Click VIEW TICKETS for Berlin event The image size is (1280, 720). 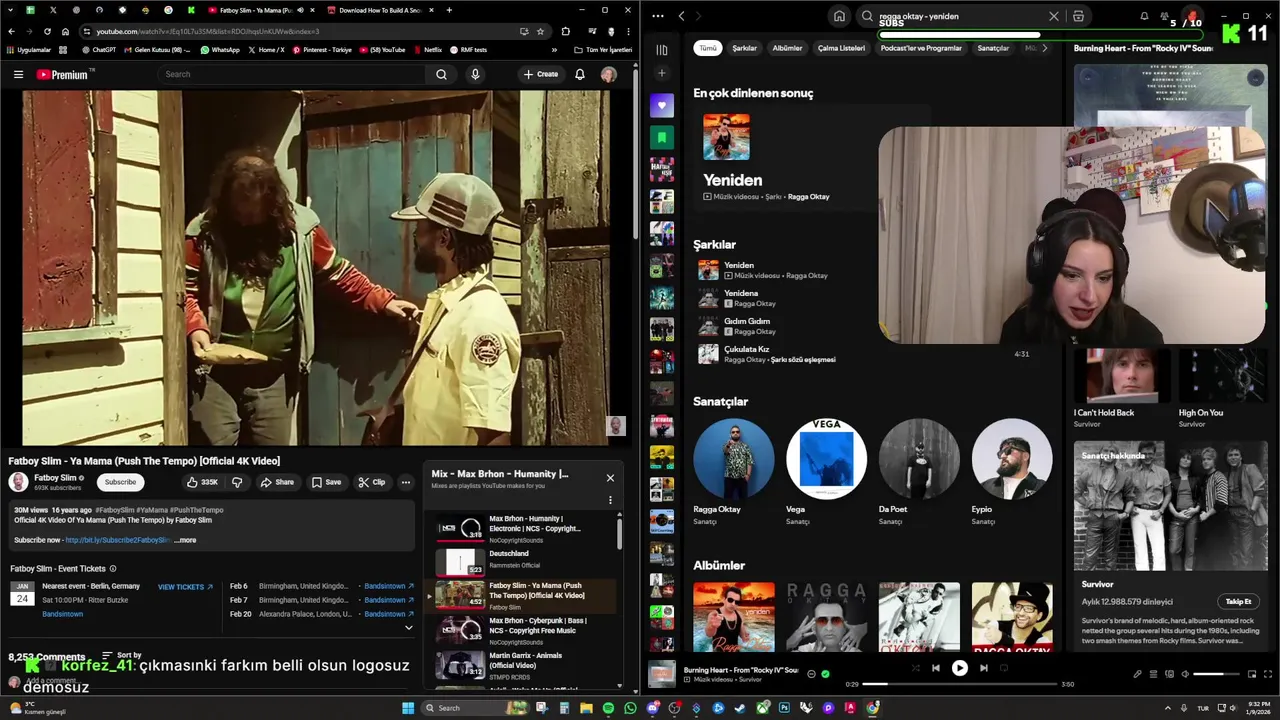pyautogui.click(x=185, y=587)
